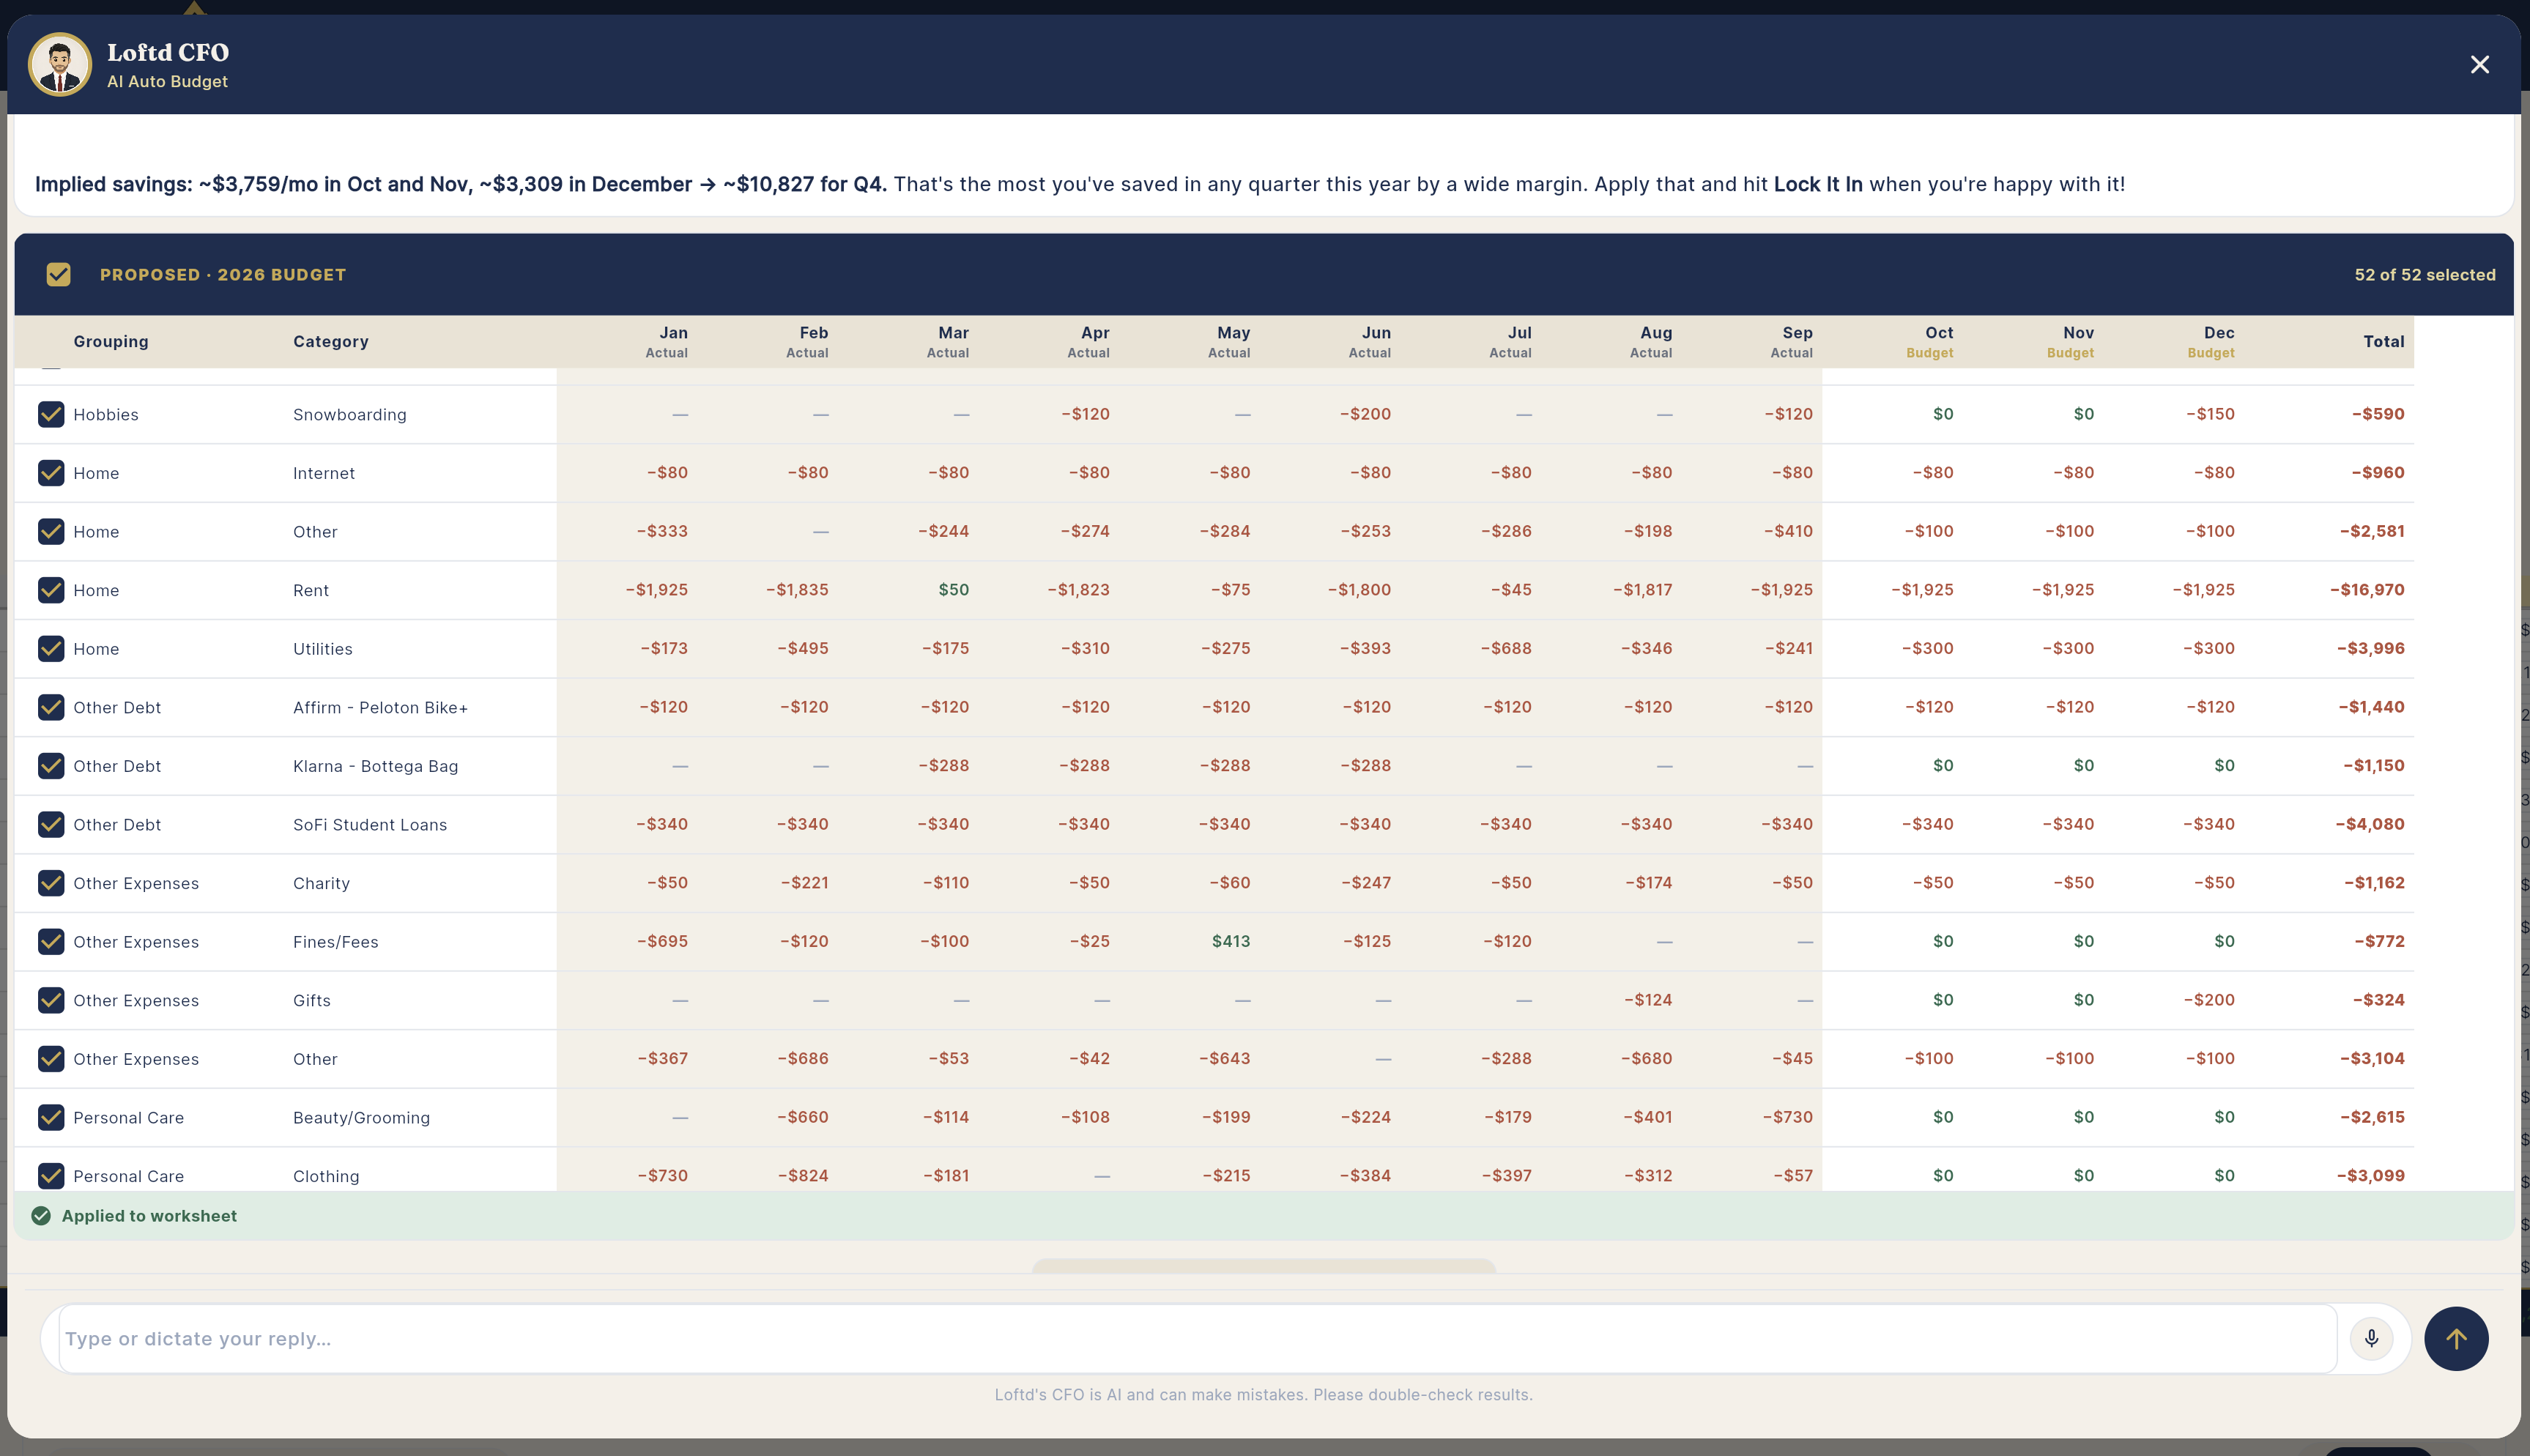The image size is (2530, 1456).
Task: Click the Jan Actual column header
Action: tap(666, 341)
